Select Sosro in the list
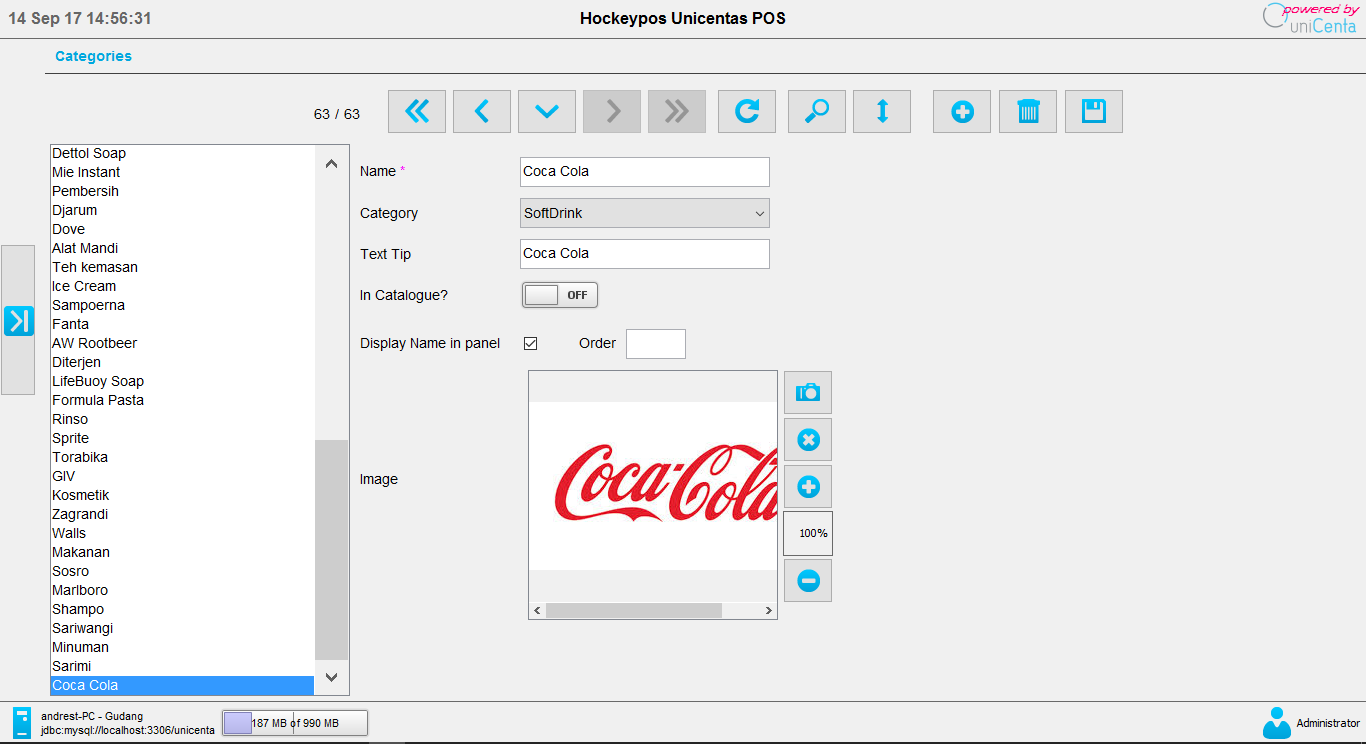This screenshot has width=1366, height=746. tap(183, 571)
